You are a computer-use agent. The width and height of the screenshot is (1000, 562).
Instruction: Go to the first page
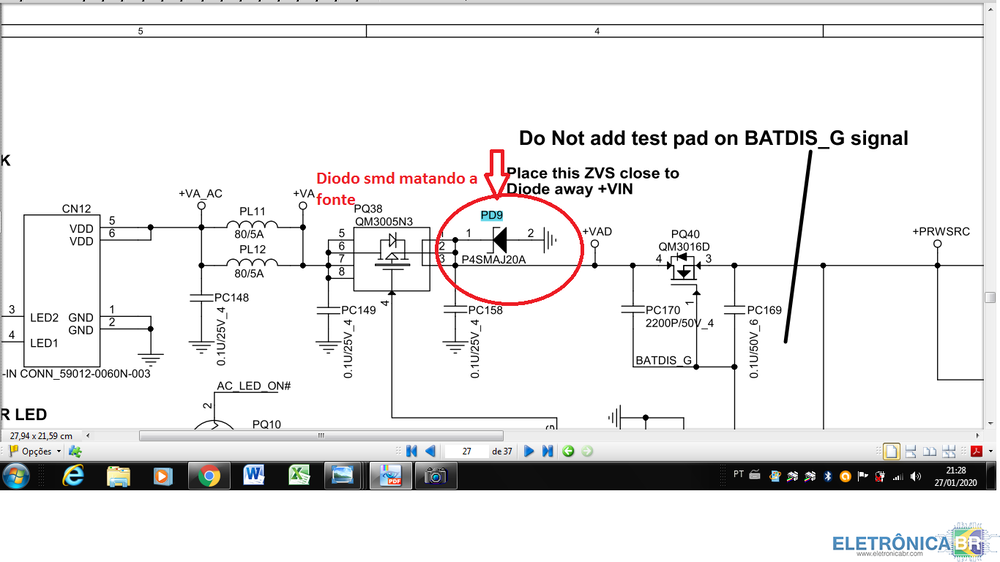tap(410, 451)
